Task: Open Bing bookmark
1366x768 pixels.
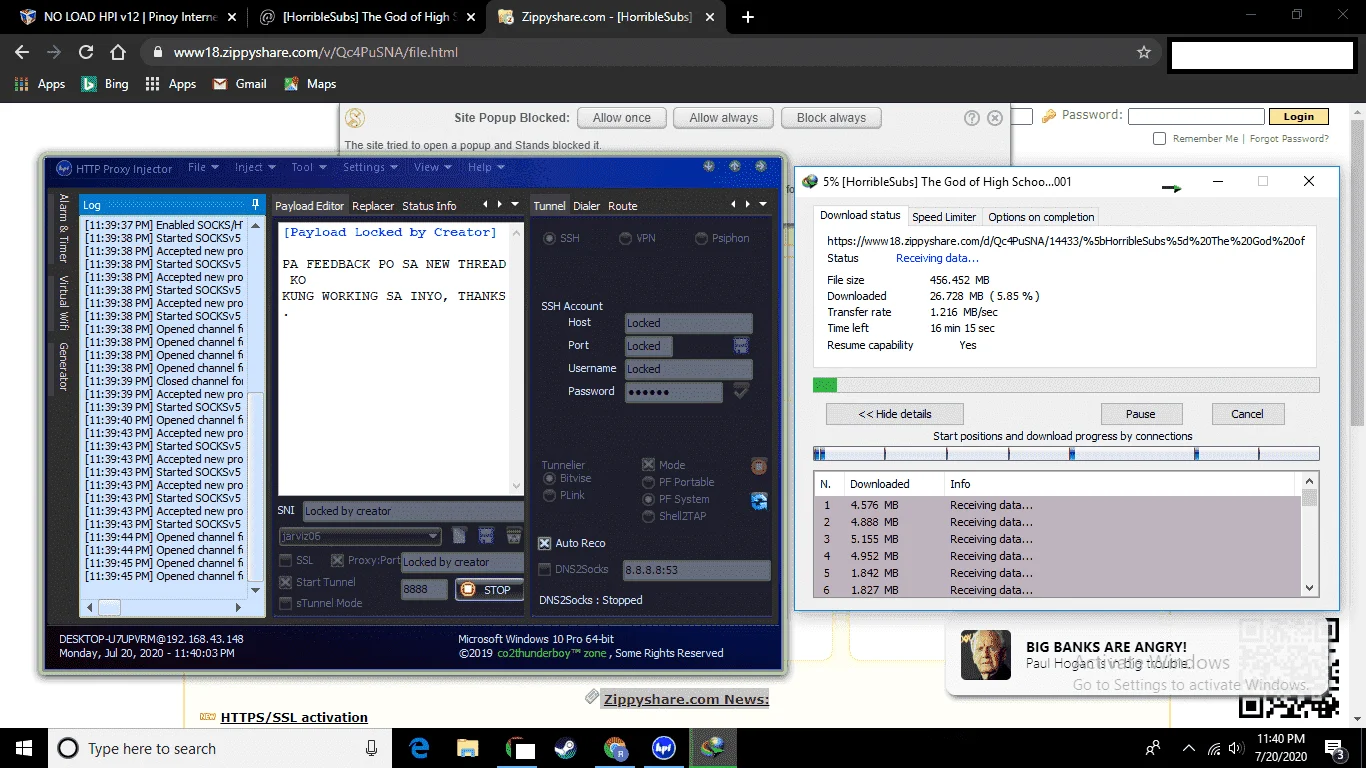Action: [105, 84]
